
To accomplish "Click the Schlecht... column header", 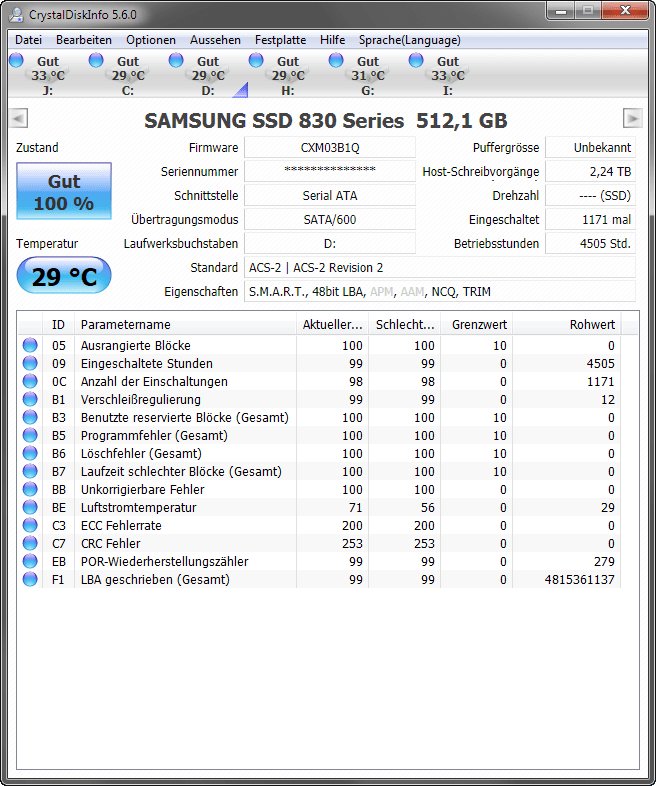I will click(x=404, y=324).
